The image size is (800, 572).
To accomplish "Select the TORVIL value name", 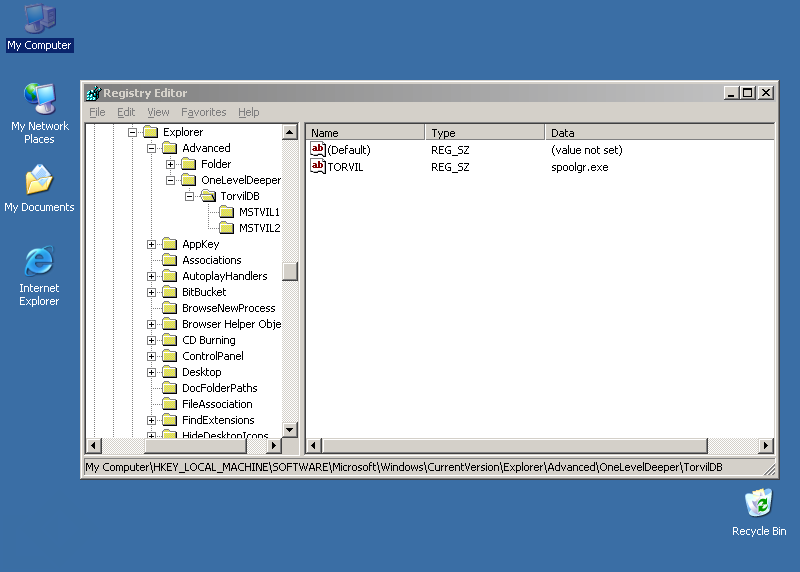I will coord(345,167).
